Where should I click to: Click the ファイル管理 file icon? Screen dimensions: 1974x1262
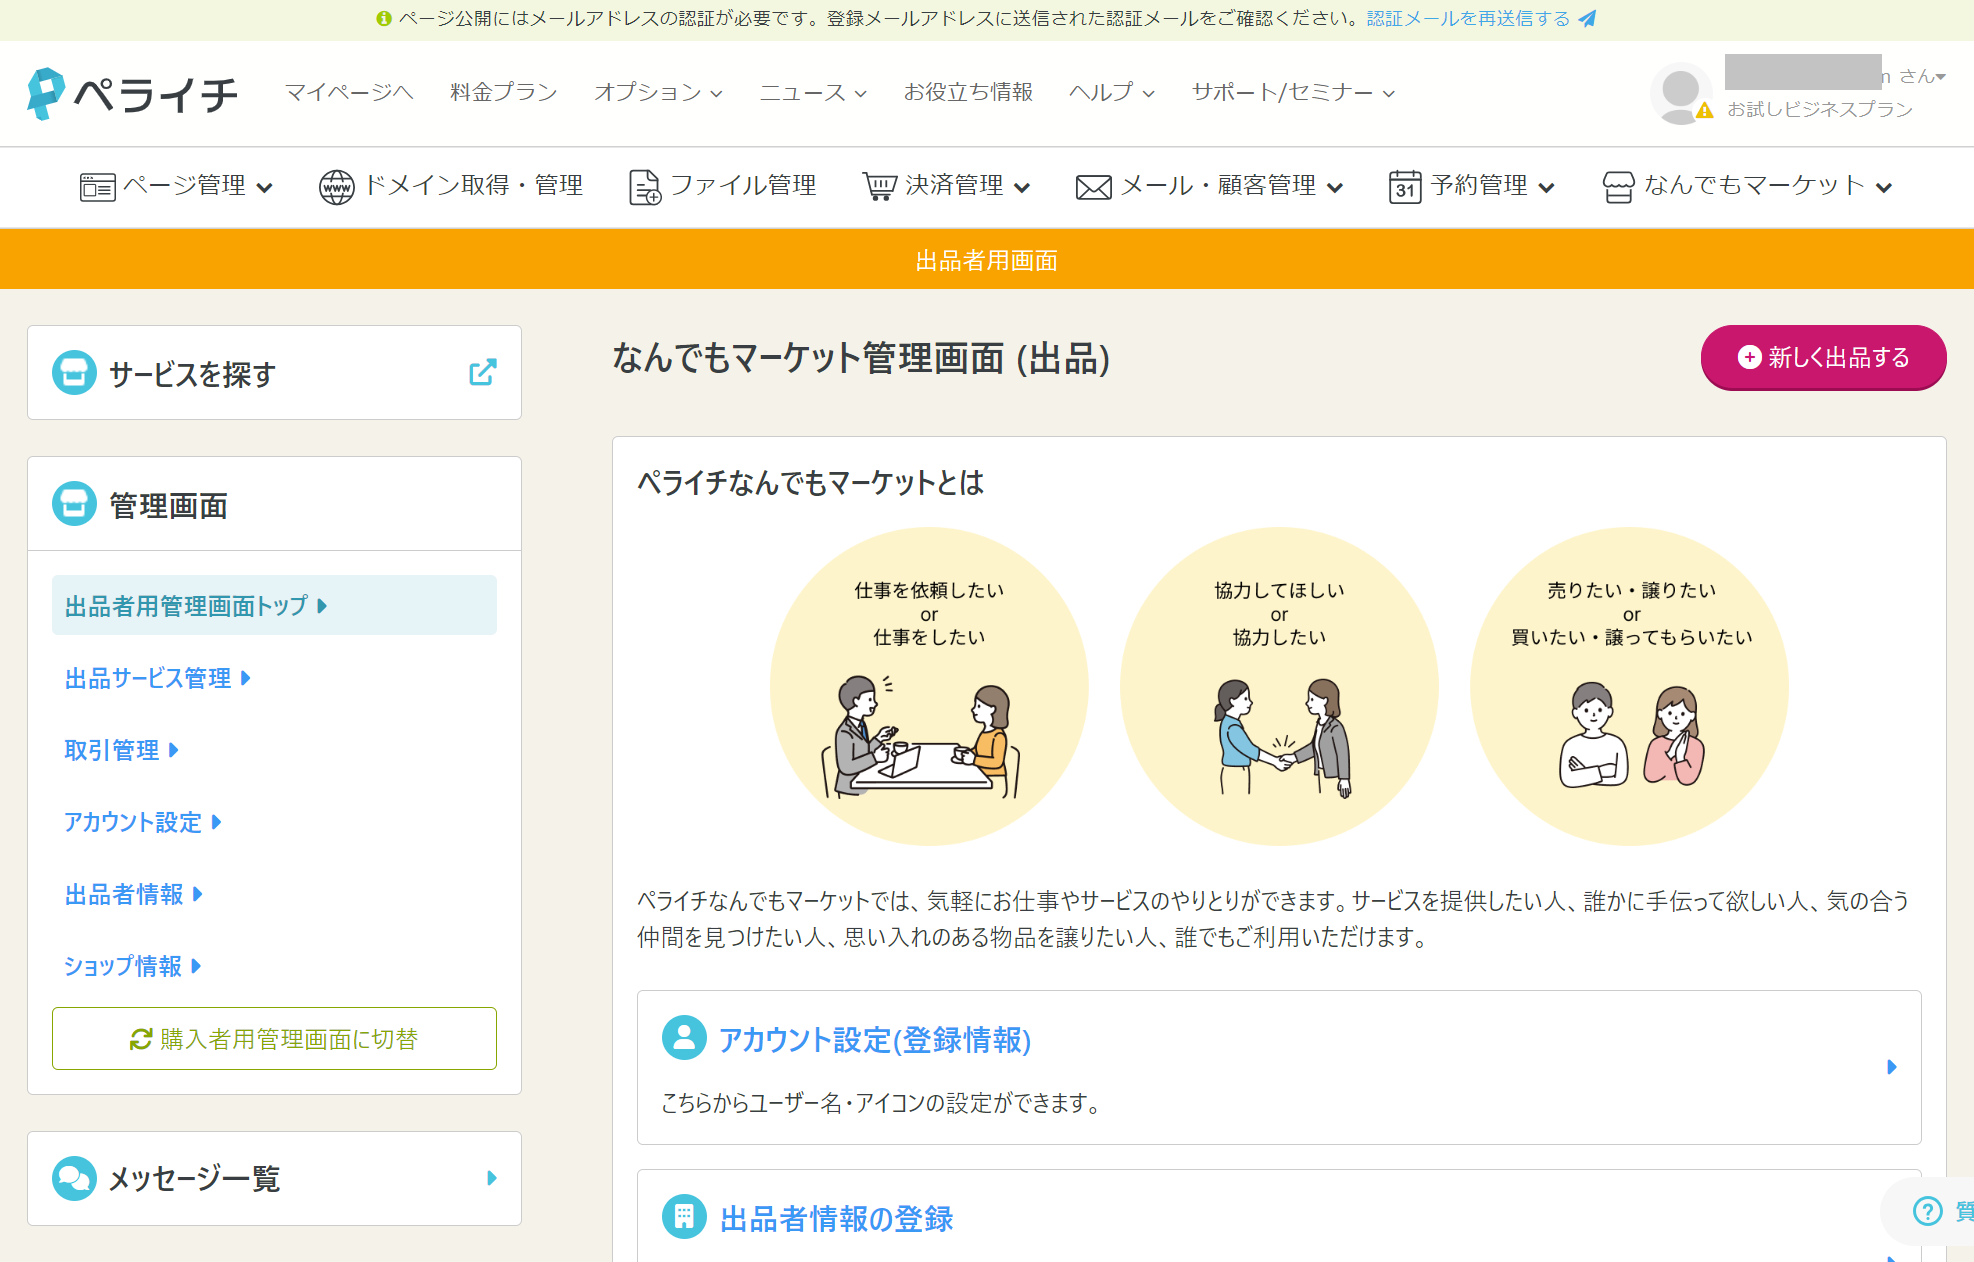coord(645,187)
